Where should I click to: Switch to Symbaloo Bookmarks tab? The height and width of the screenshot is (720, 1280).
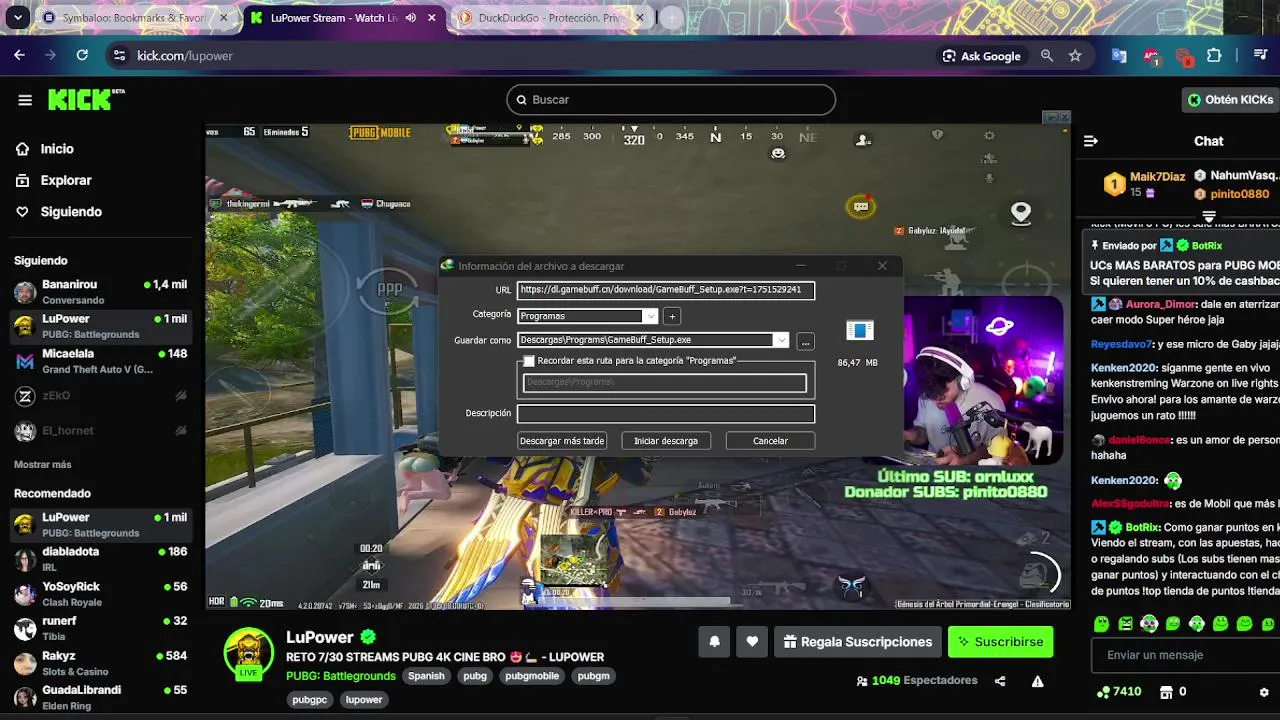coord(135,18)
